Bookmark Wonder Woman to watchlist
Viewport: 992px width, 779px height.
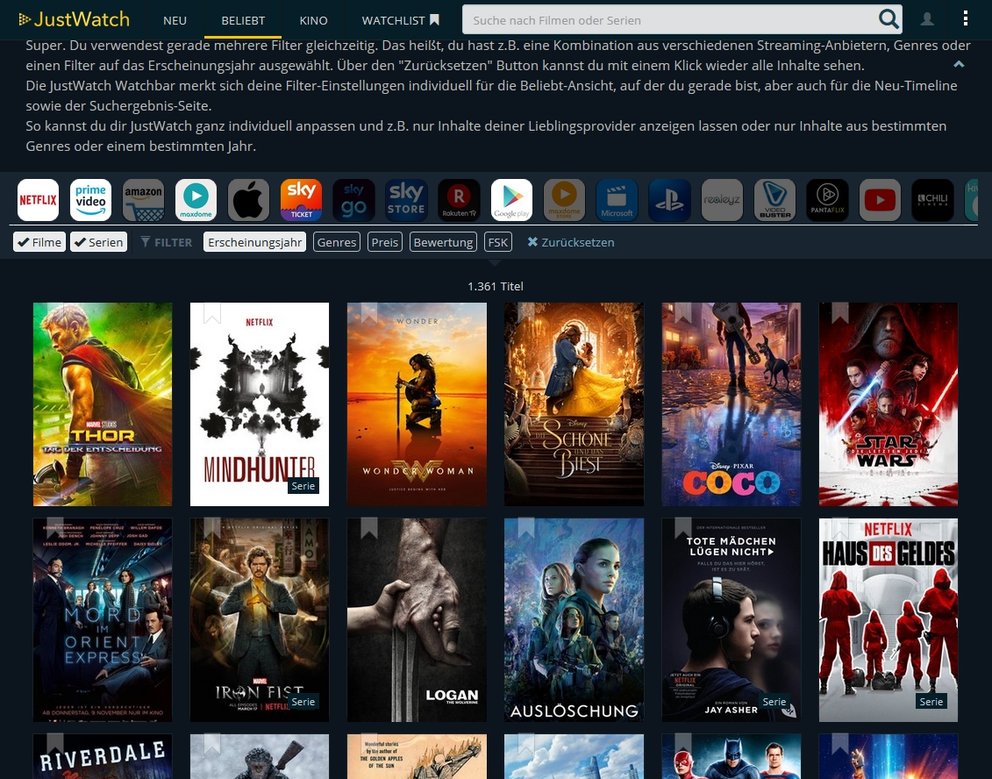click(x=369, y=311)
